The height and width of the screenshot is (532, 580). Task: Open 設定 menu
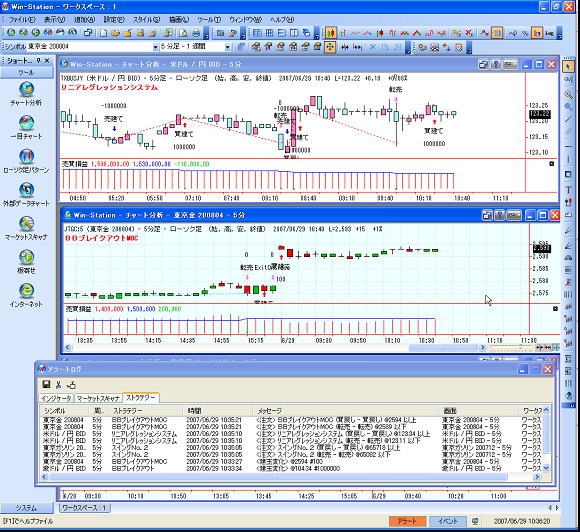point(114,20)
